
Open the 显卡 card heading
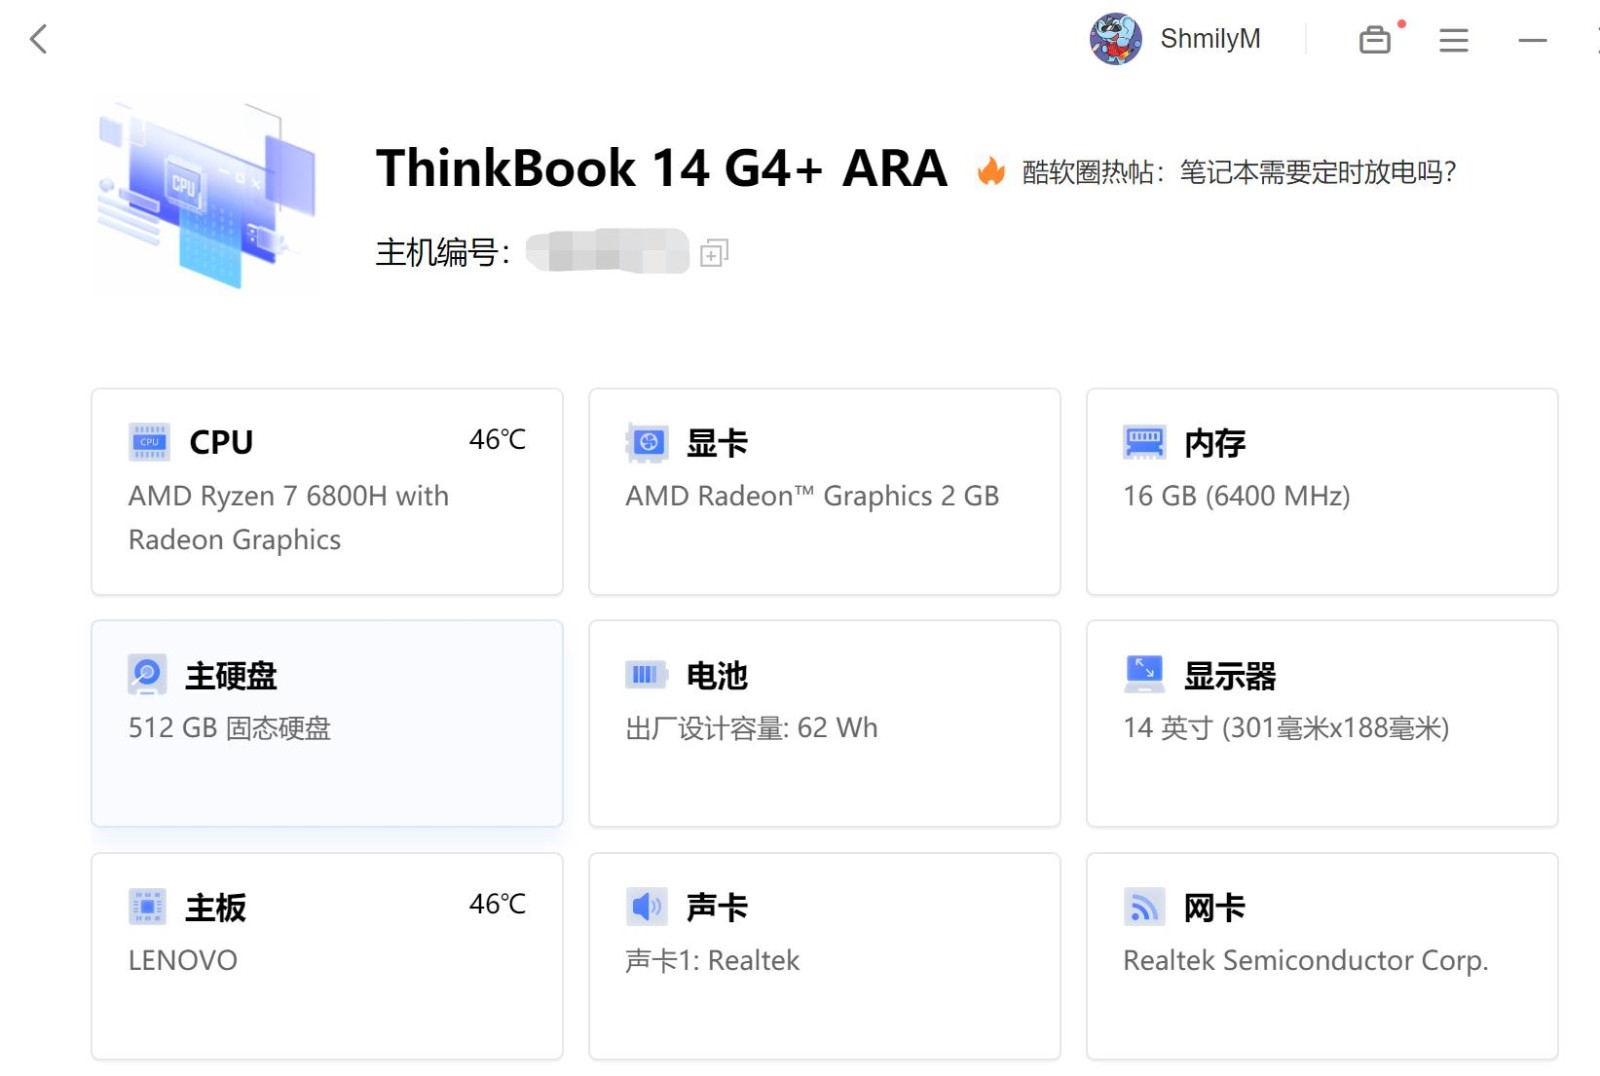pyautogui.click(x=717, y=443)
